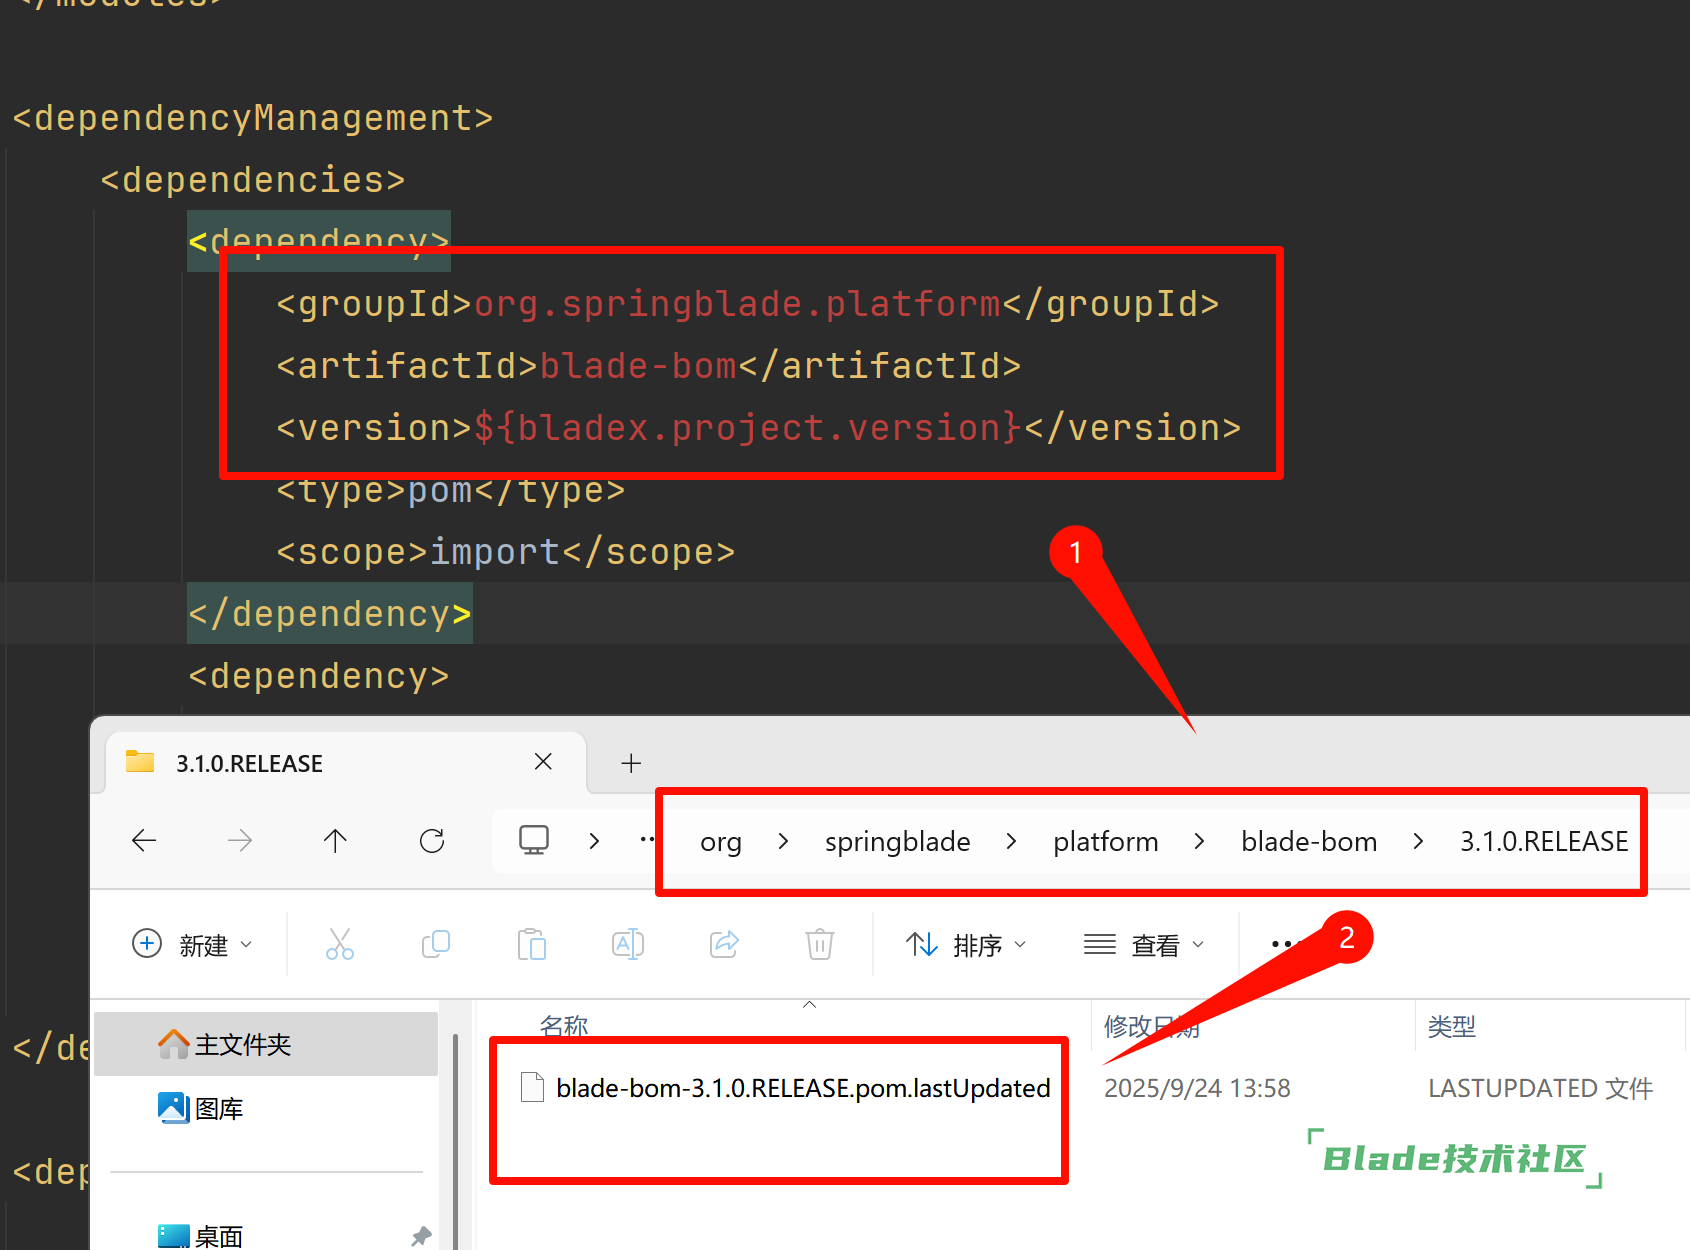Add a new Explorer tab
The width and height of the screenshot is (1690, 1250).
pos(631,763)
